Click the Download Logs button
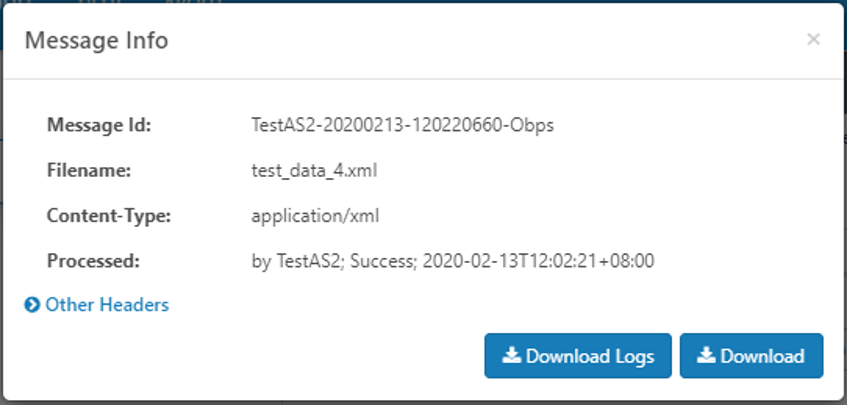The height and width of the screenshot is (405, 847). tap(578, 356)
